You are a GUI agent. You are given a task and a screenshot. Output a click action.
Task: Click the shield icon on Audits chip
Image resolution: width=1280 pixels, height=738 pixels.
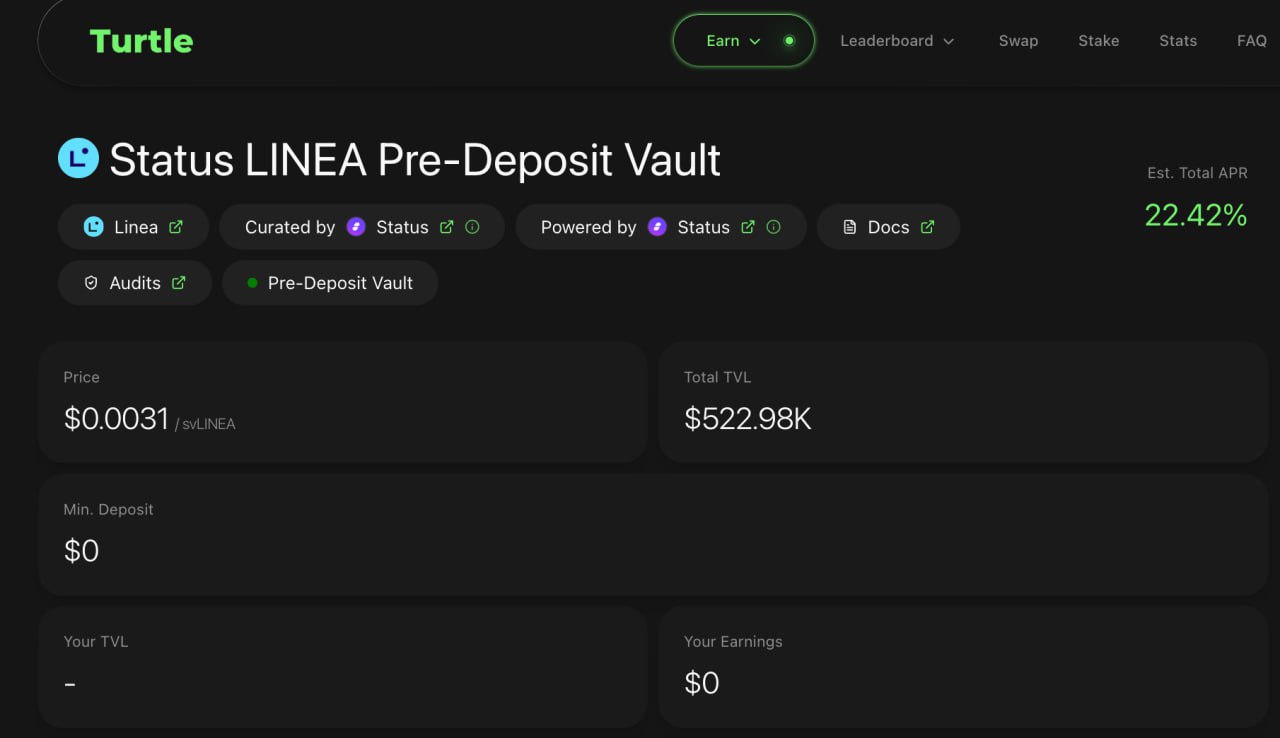coord(91,283)
